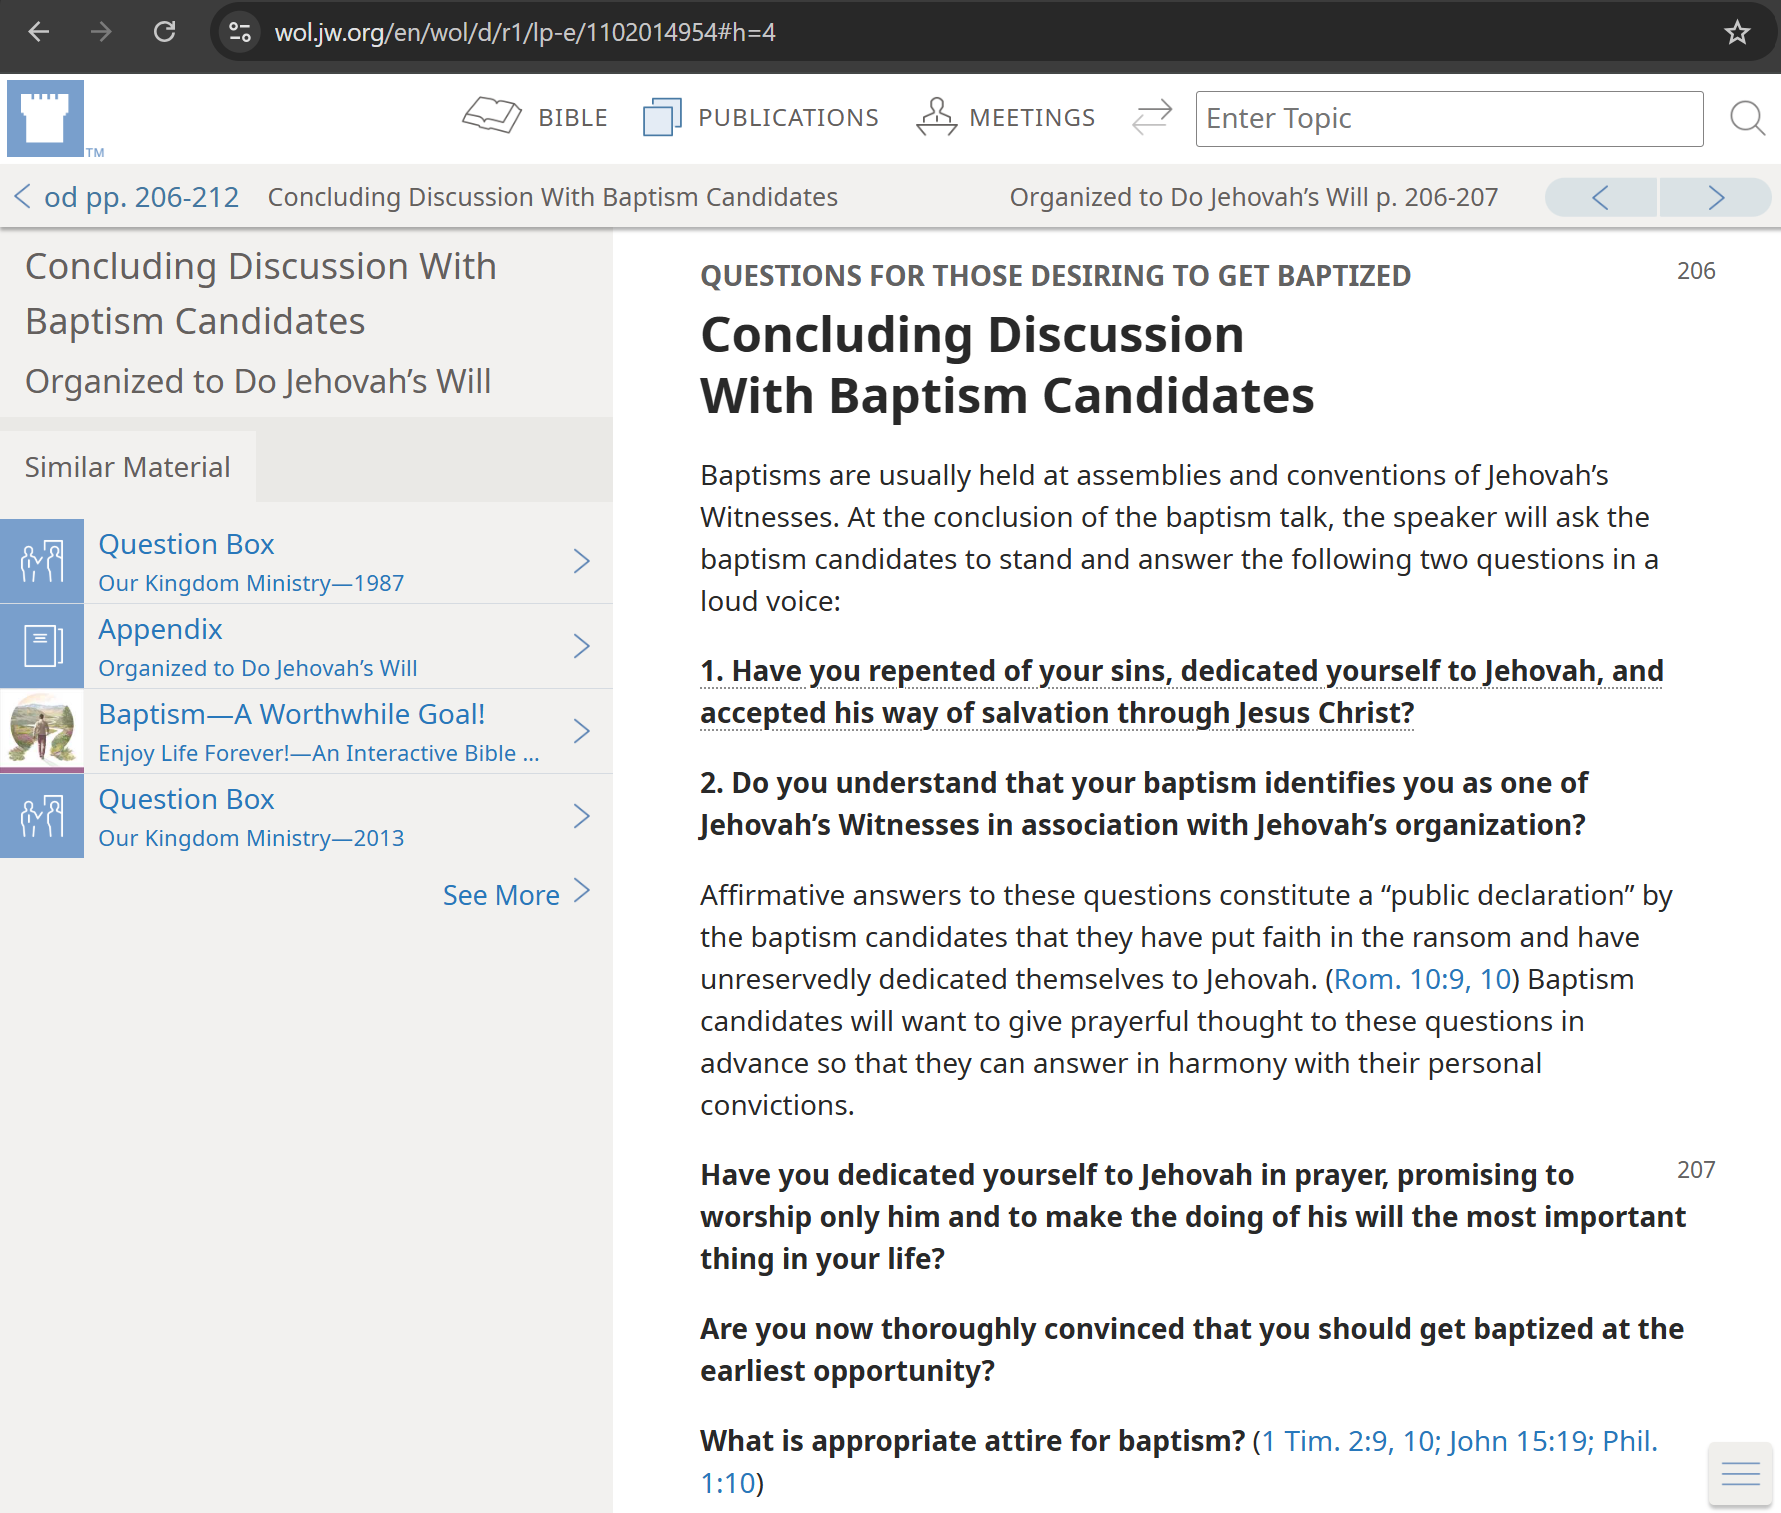Expand chevron for Question Box 2013
The image size is (1781, 1513).
[582, 816]
